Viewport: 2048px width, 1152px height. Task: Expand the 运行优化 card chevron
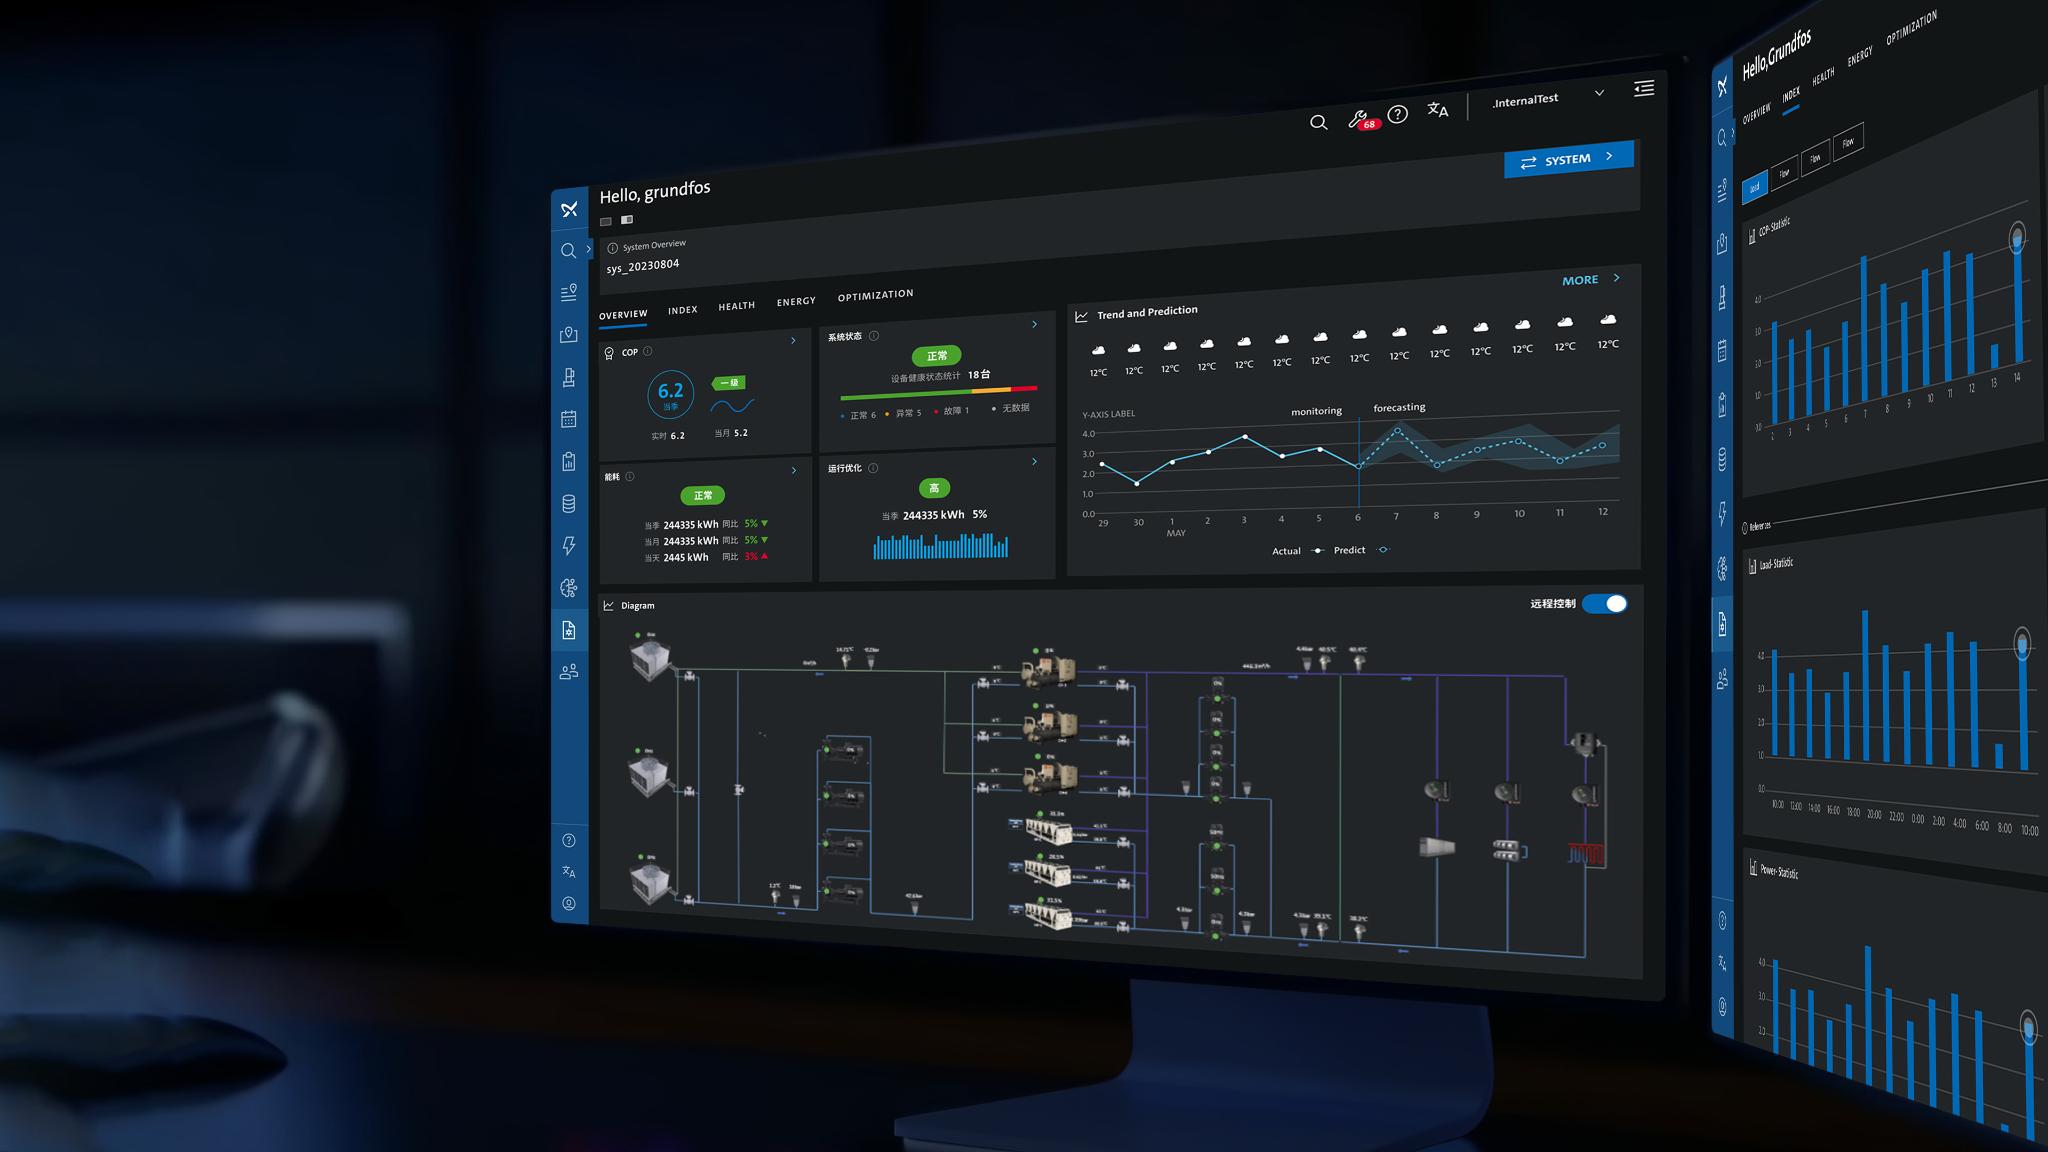coord(1034,461)
